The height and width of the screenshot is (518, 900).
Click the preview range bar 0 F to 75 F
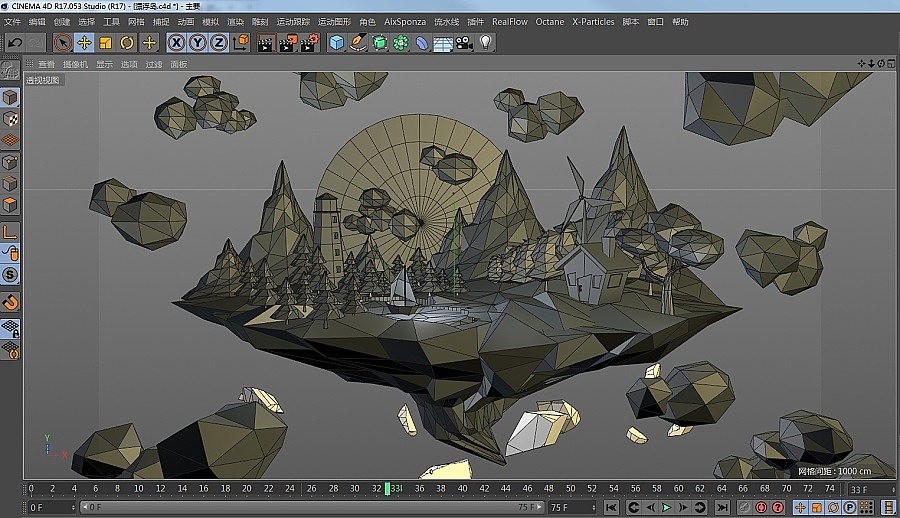pos(312,507)
